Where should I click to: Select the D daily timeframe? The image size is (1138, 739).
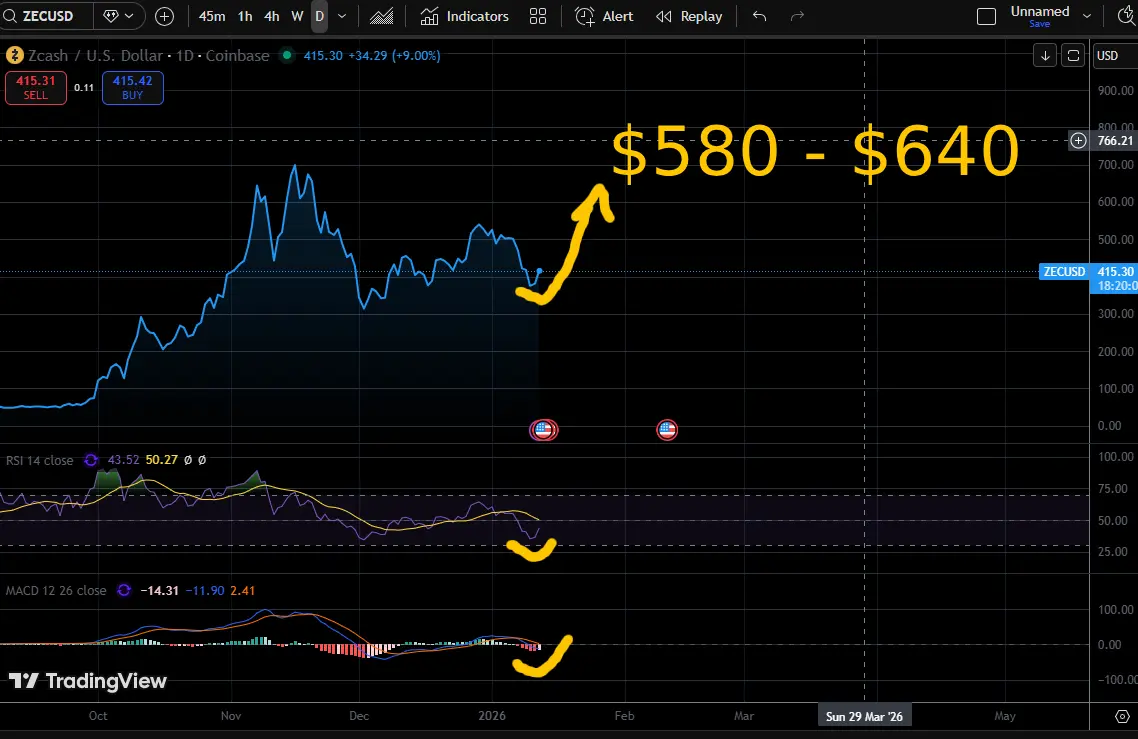(x=319, y=16)
